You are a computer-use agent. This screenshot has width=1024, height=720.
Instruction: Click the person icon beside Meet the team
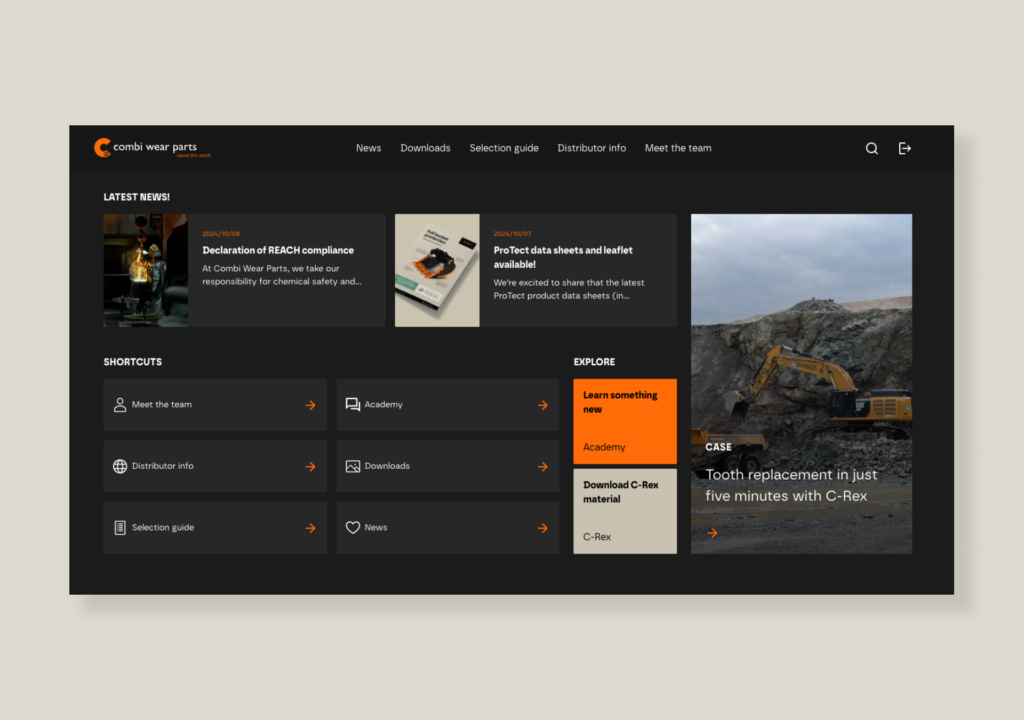pos(120,405)
